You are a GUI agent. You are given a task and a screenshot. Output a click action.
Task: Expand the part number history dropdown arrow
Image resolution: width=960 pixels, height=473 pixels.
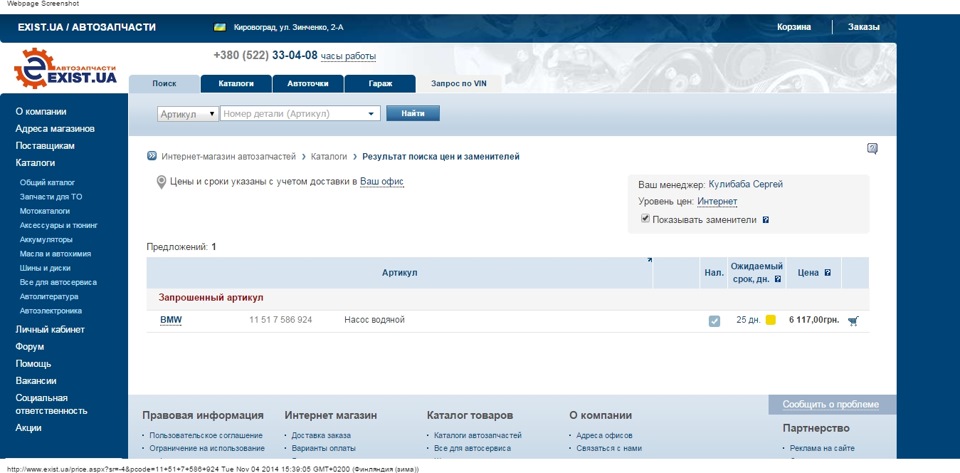(x=371, y=114)
